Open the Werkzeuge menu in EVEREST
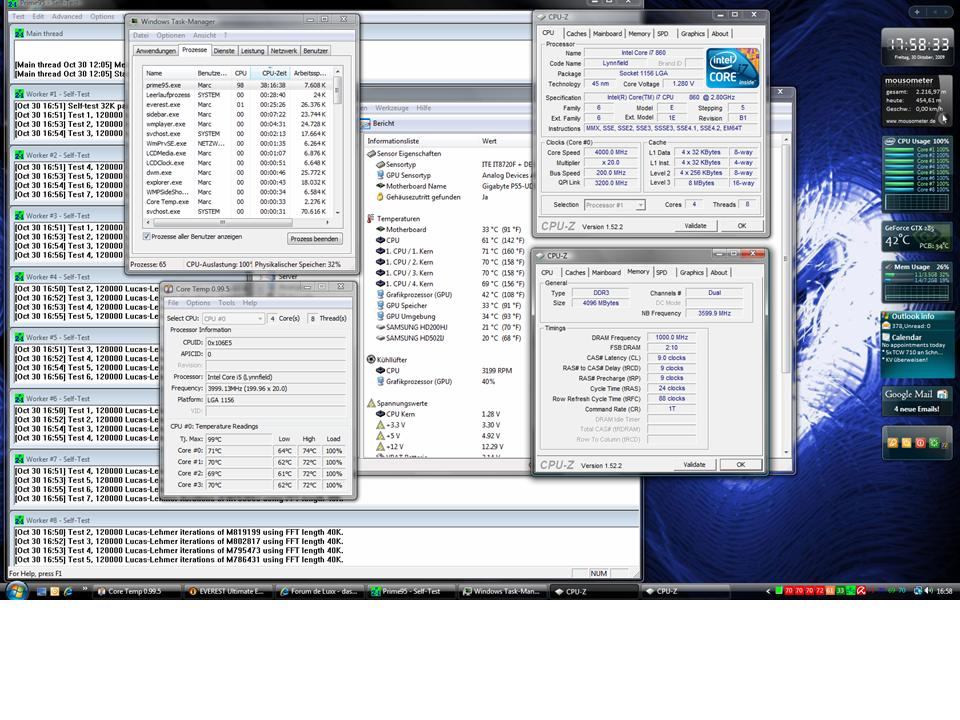960x720 pixels. pyautogui.click(x=392, y=108)
